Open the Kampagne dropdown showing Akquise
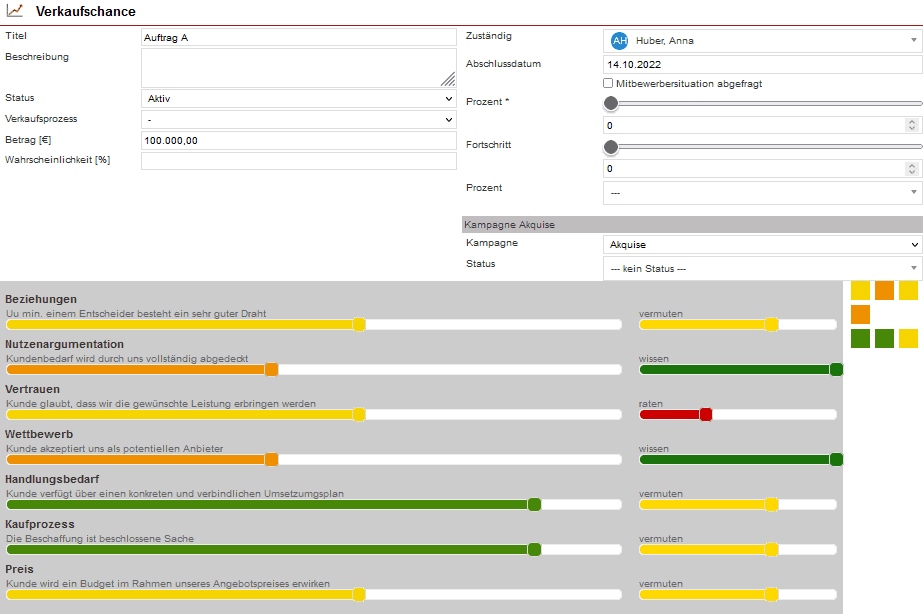This screenshot has height=614, width=923. [762, 245]
